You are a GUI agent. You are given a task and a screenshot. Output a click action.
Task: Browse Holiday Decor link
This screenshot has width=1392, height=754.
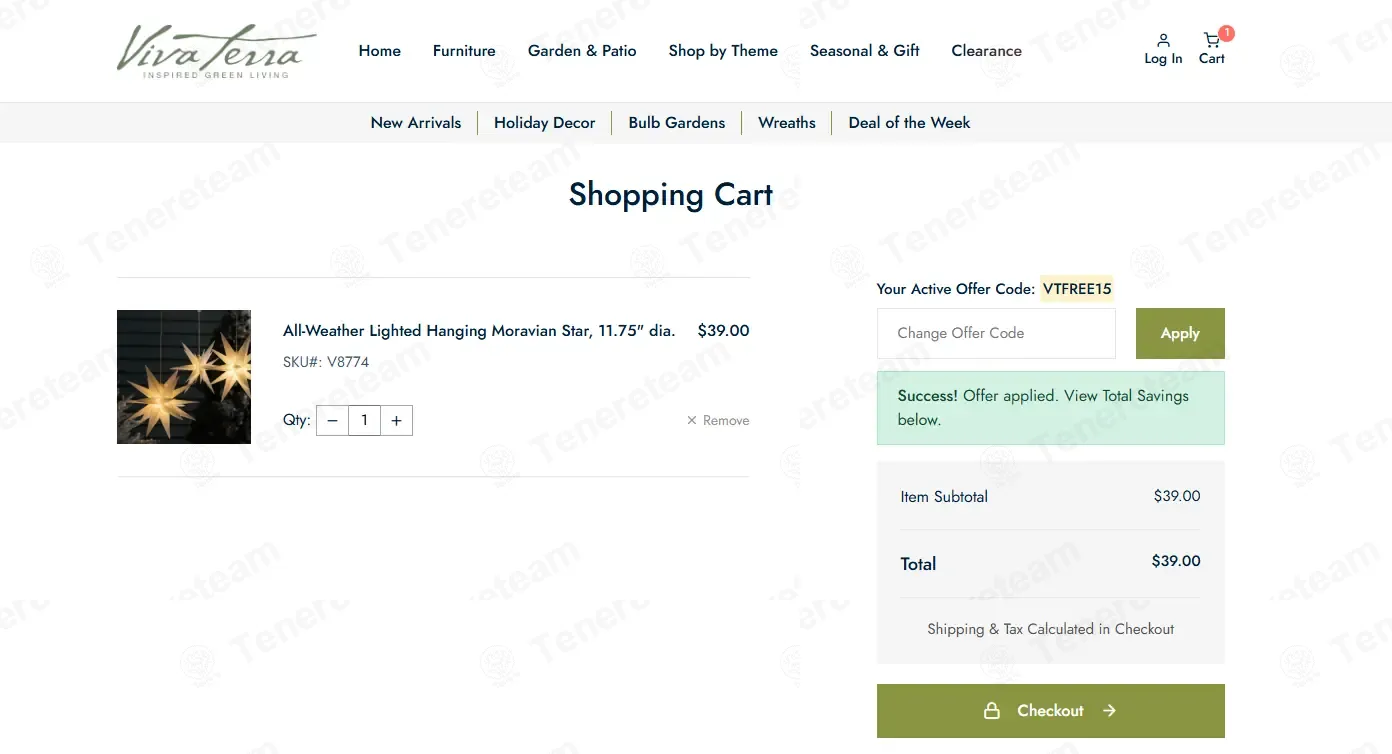pyautogui.click(x=544, y=123)
